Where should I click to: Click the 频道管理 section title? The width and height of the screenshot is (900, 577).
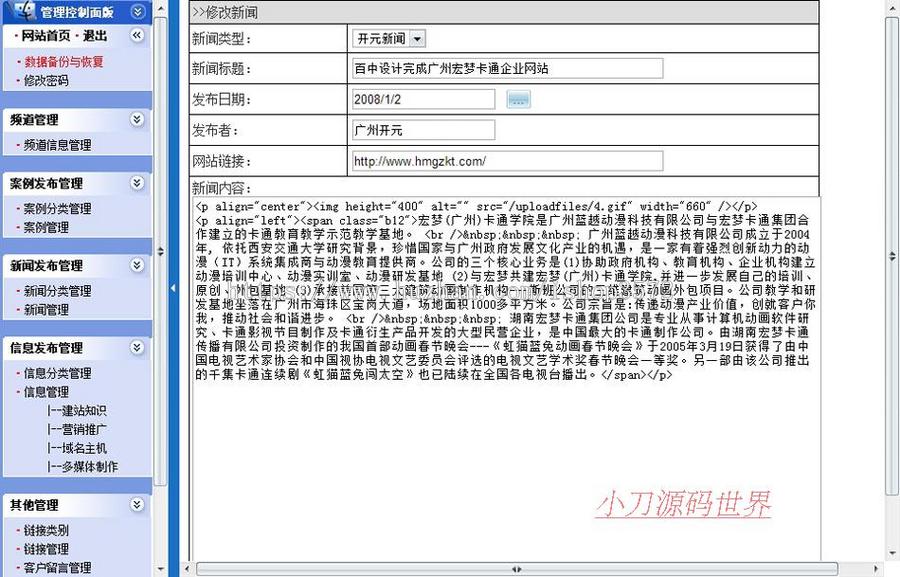34,120
